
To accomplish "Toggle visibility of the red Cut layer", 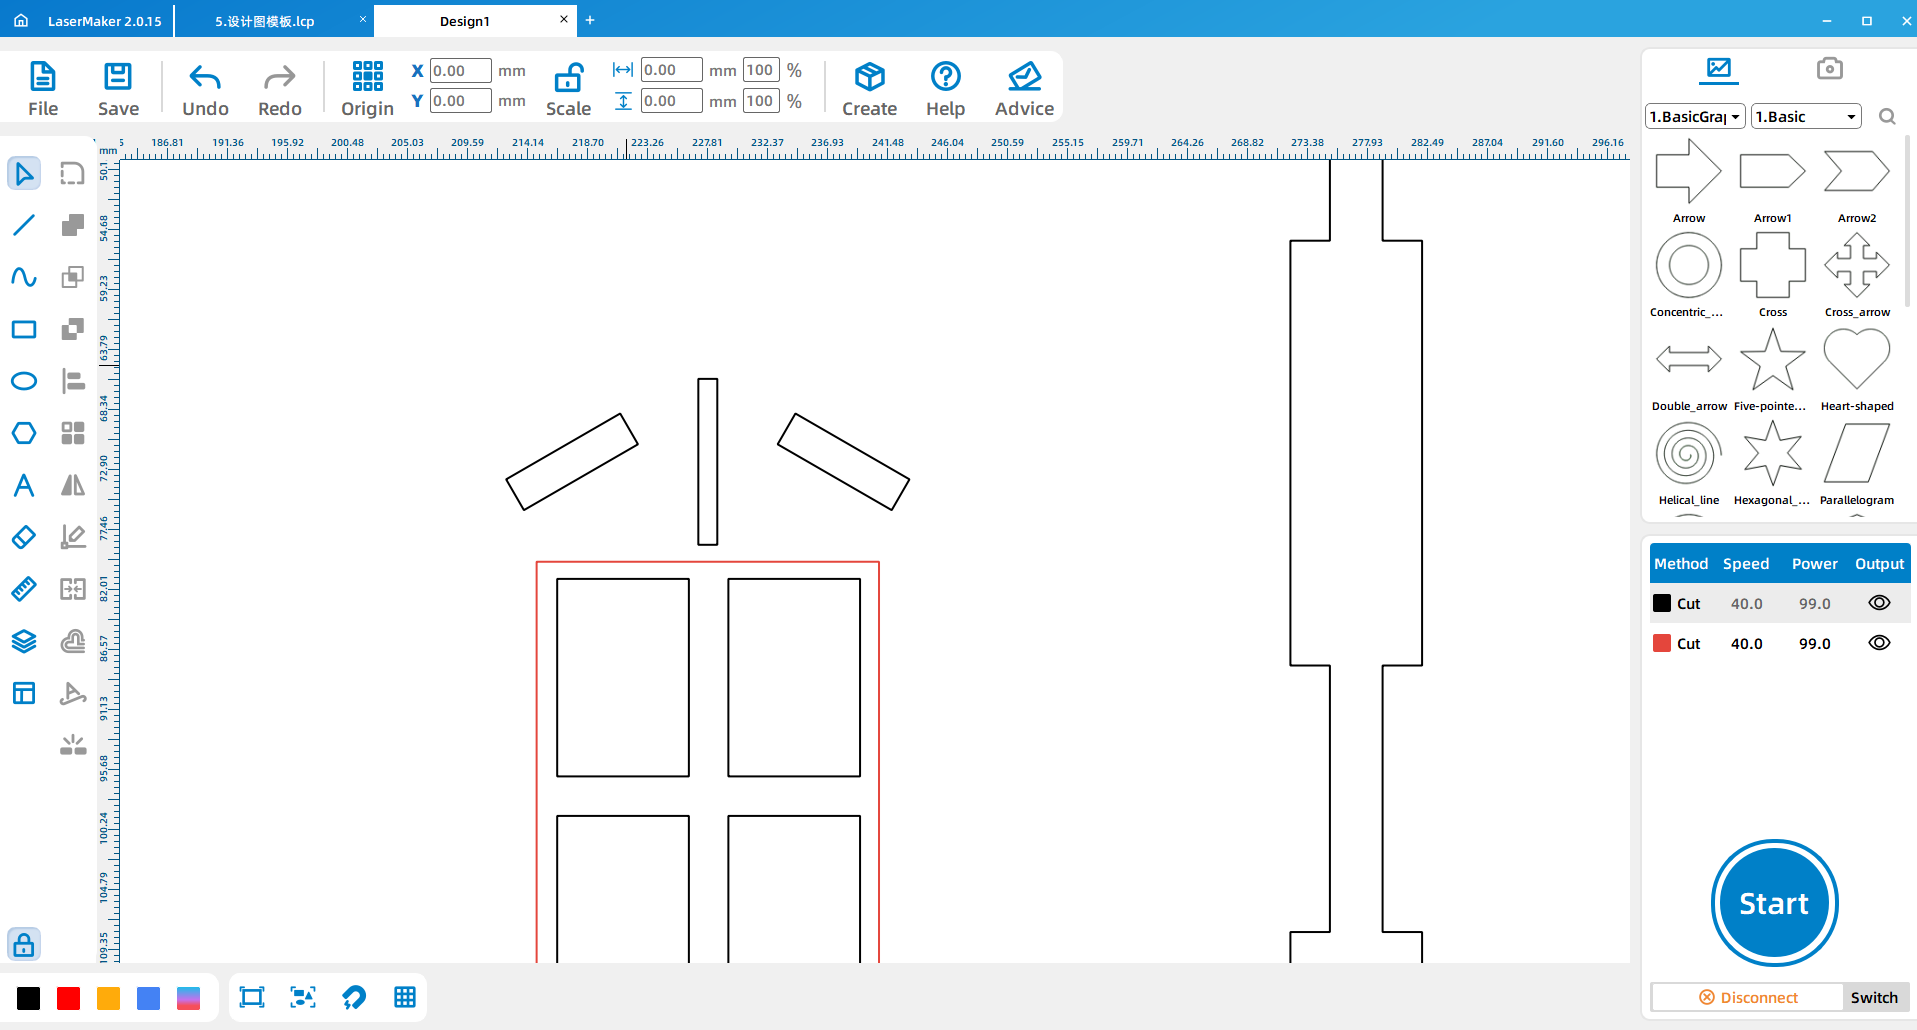I will coord(1879,643).
